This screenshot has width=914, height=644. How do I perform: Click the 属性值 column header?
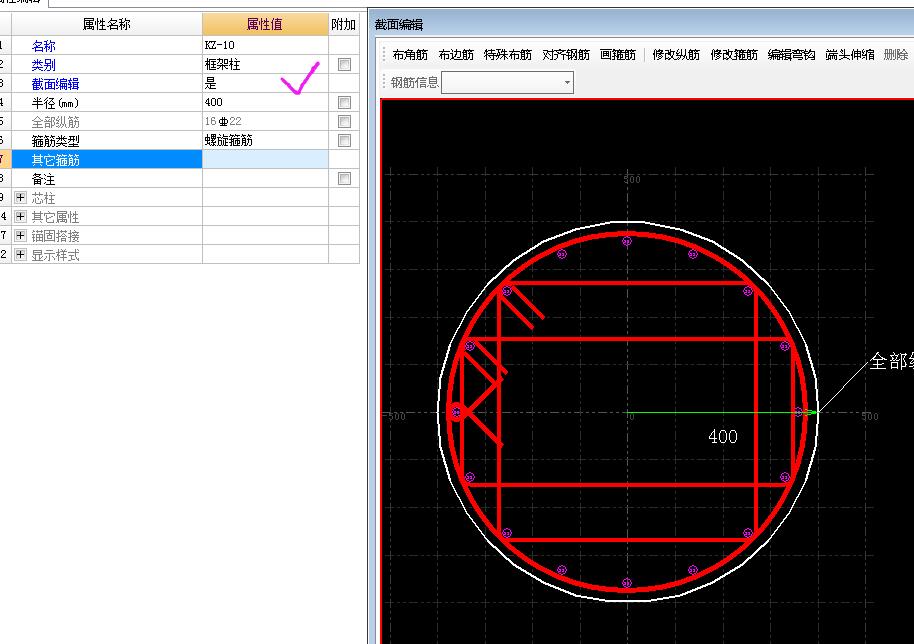(x=265, y=24)
